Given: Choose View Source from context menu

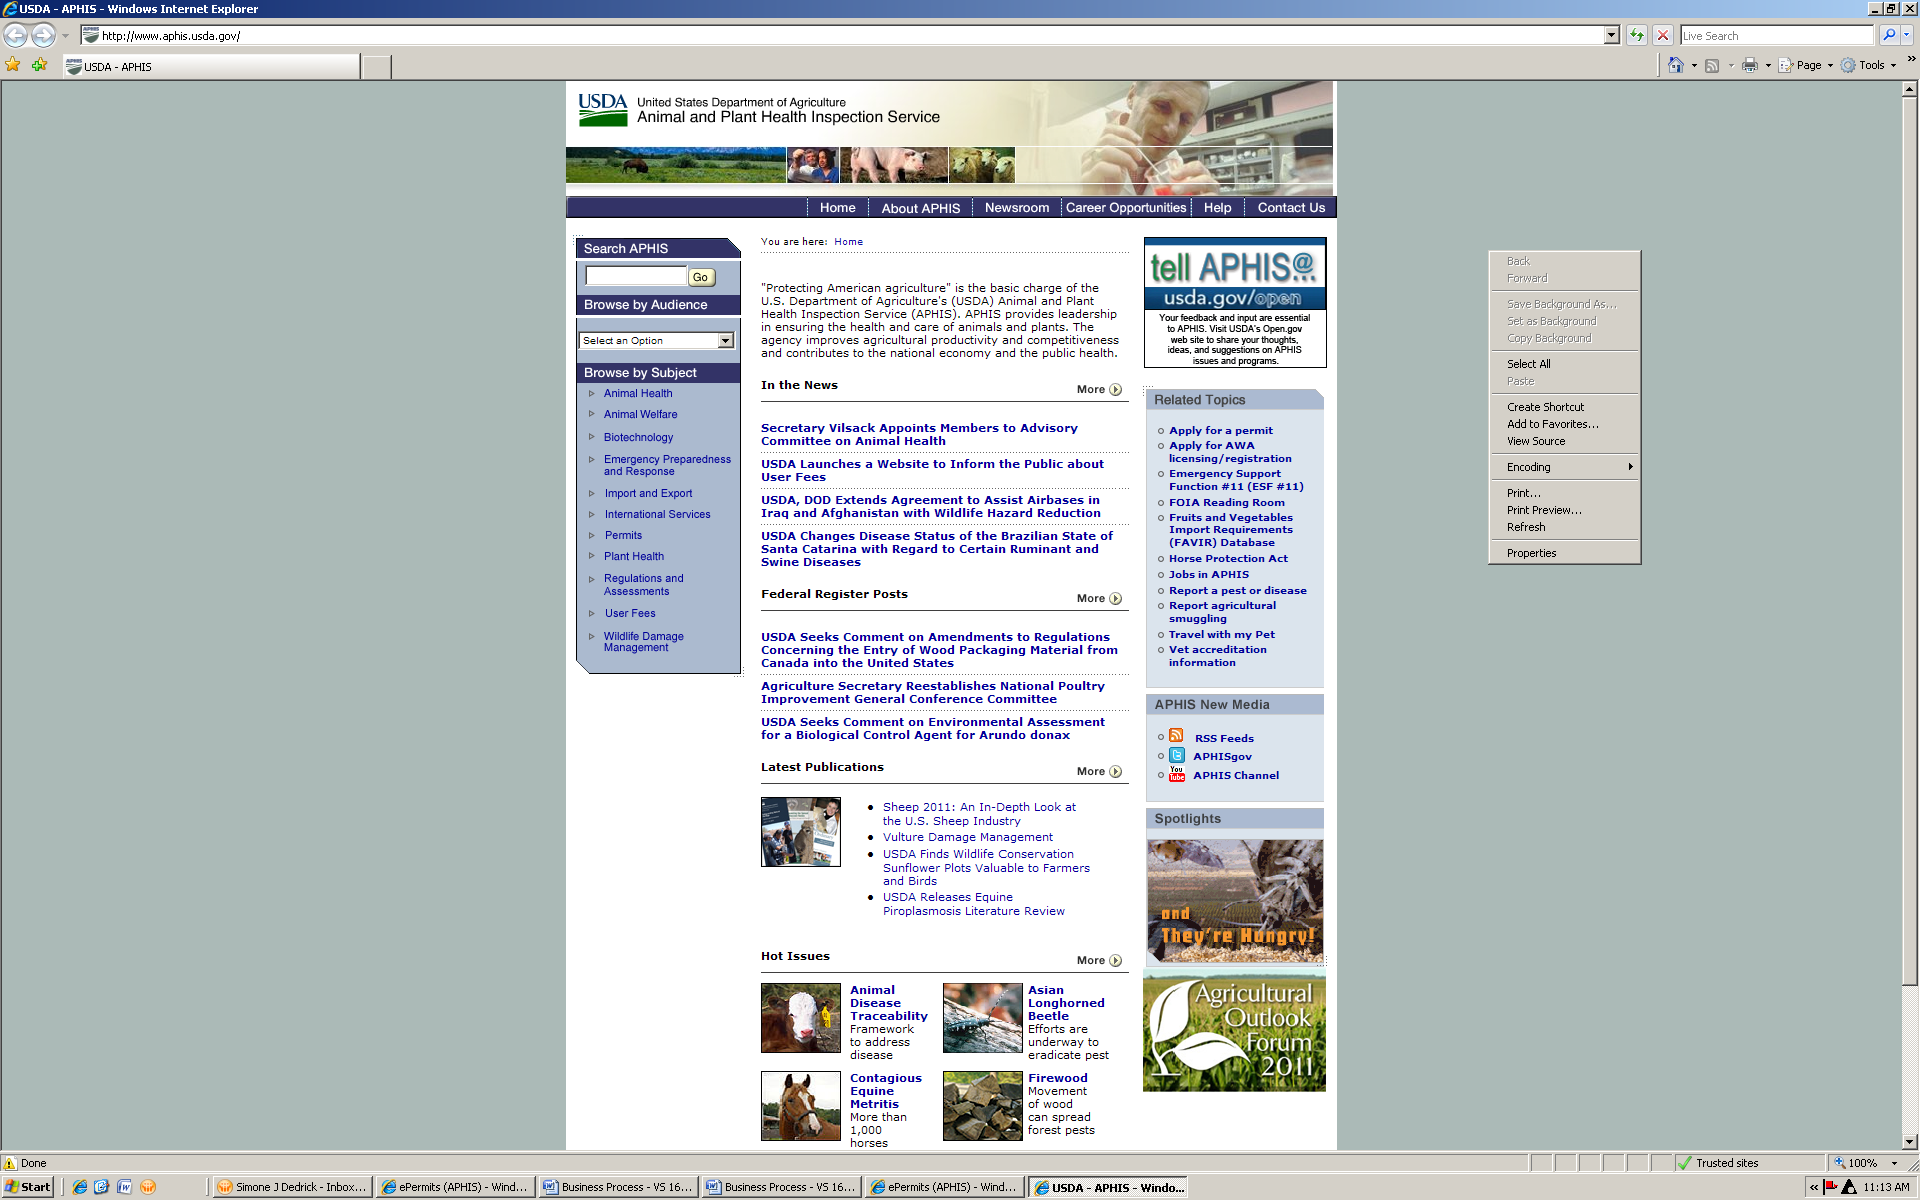Looking at the screenshot, I should [x=1536, y=441].
